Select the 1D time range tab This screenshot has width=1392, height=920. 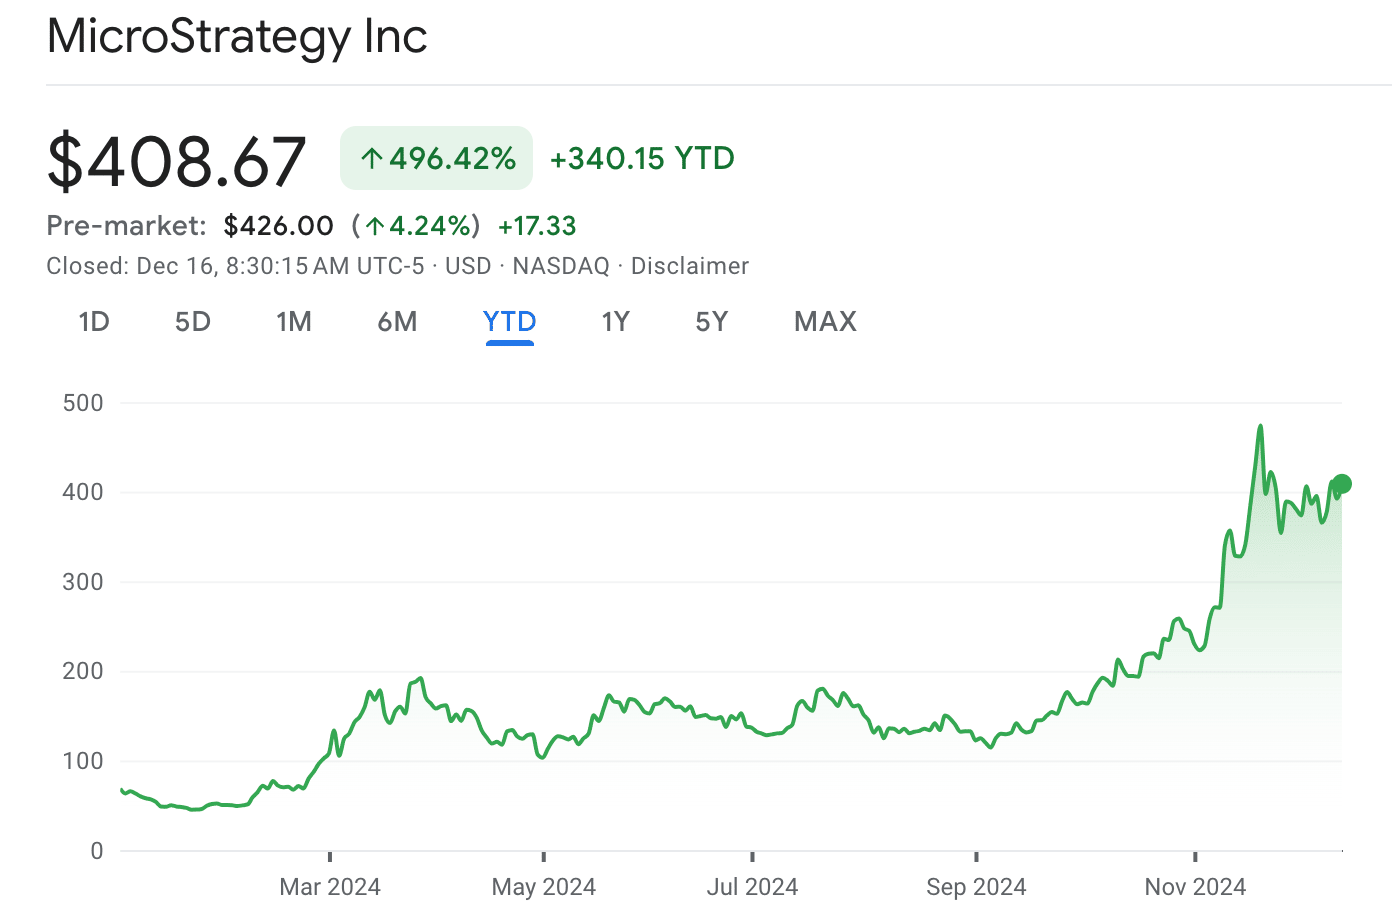pos(94,322)
